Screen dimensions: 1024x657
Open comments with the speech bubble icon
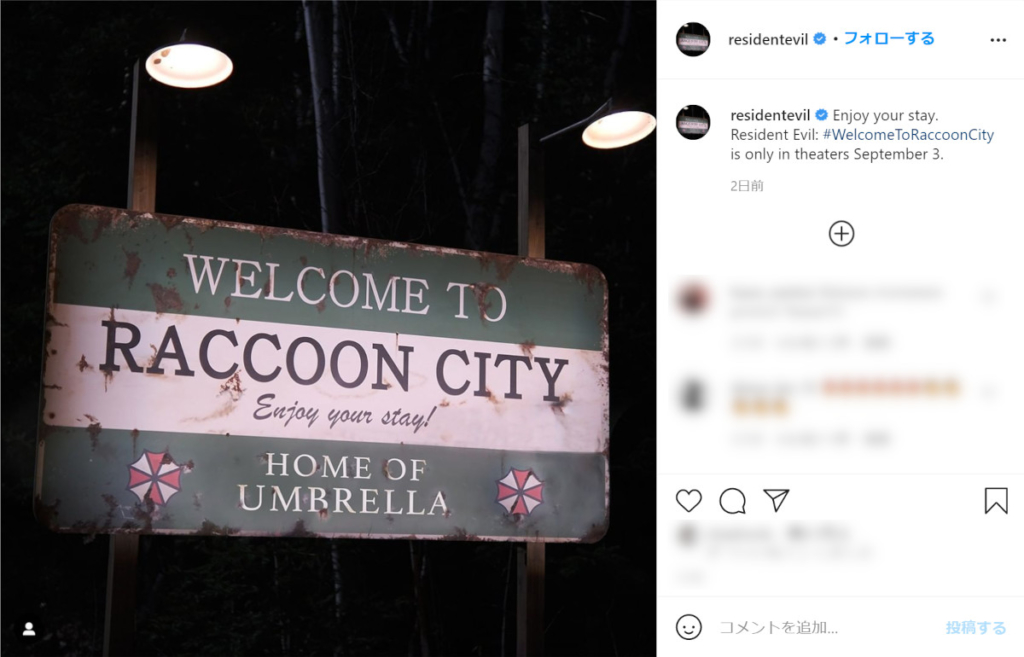click(732, 501)
